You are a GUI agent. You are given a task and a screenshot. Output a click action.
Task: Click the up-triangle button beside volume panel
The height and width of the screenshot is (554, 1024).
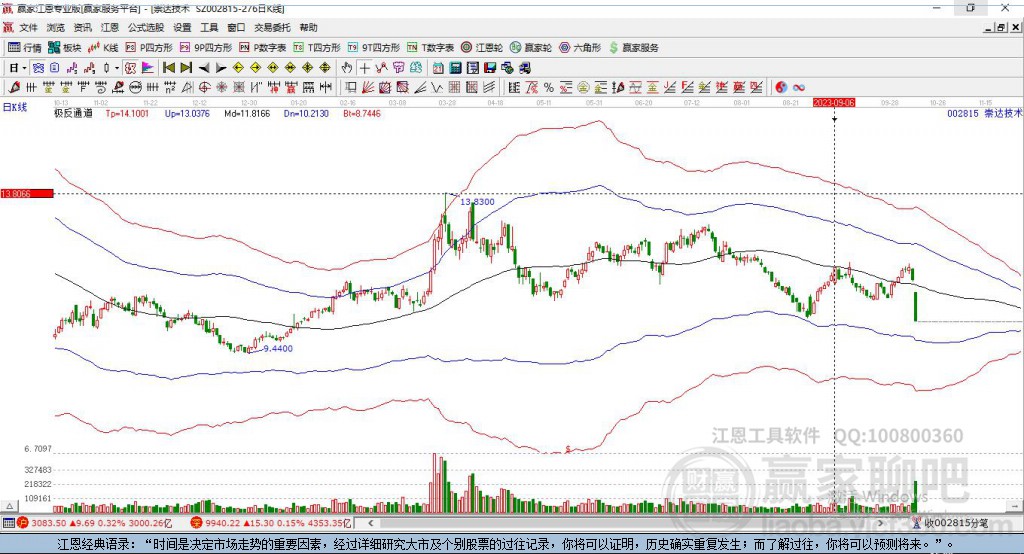[9, 506]
